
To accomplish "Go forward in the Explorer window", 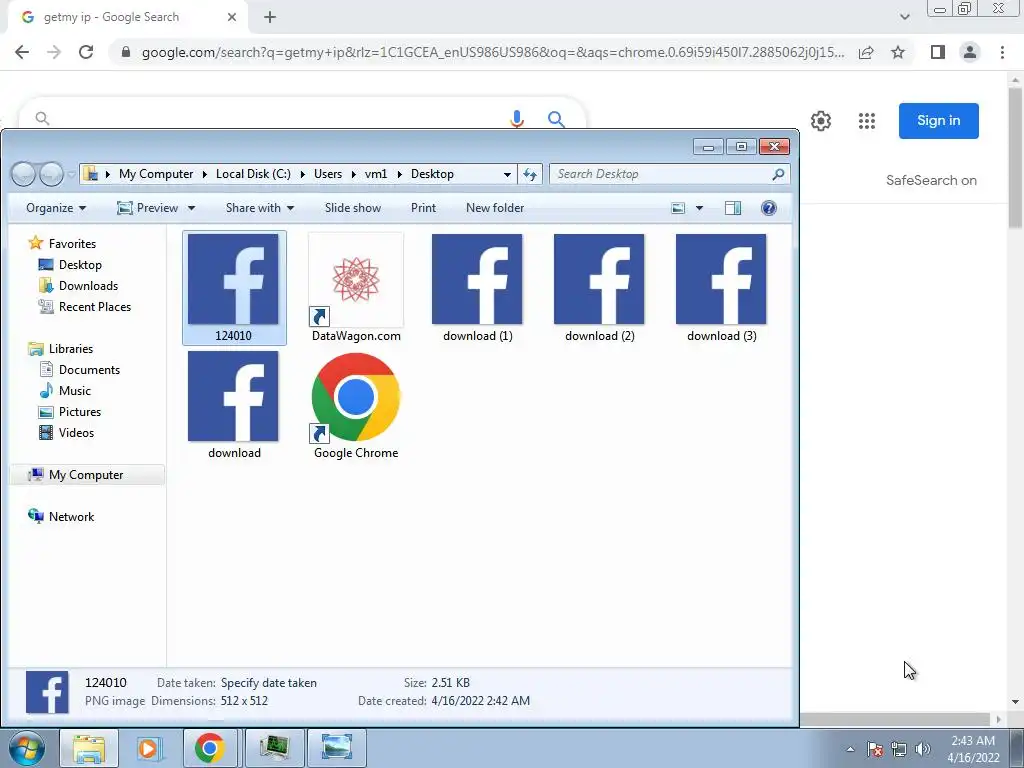I will [51, 174].
